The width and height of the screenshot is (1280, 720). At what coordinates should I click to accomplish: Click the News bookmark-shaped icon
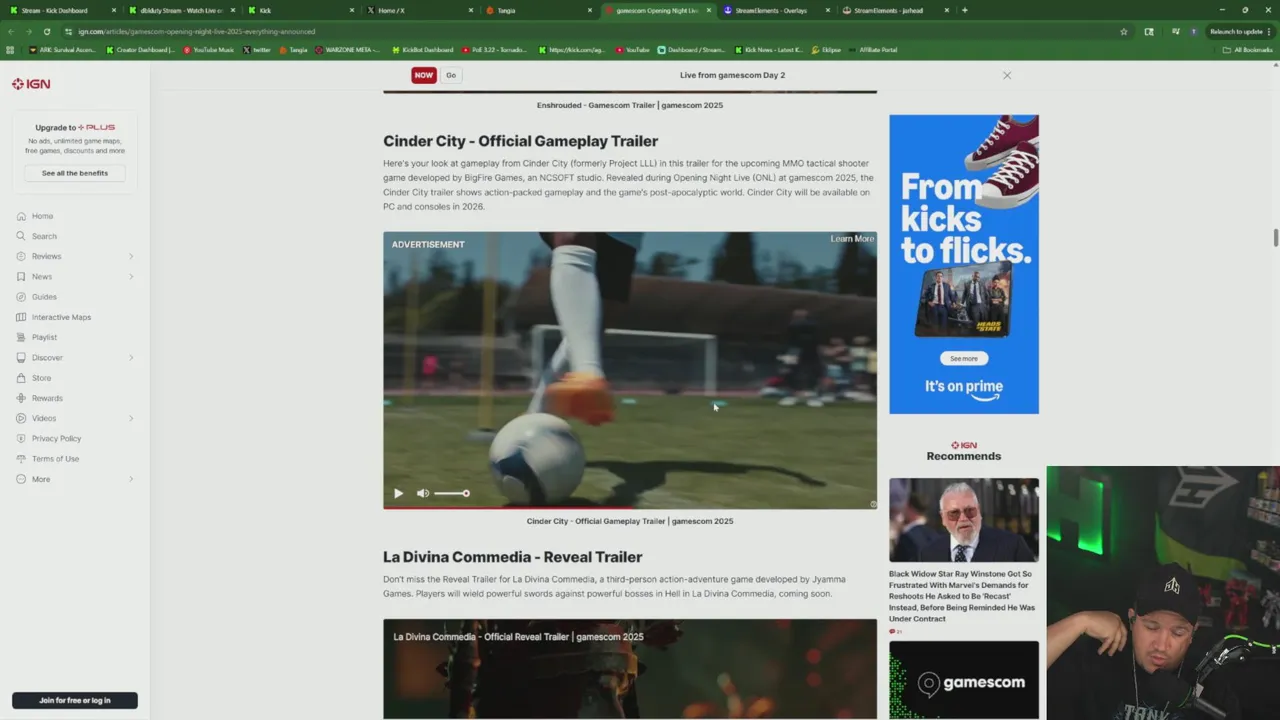click(21, 276)
